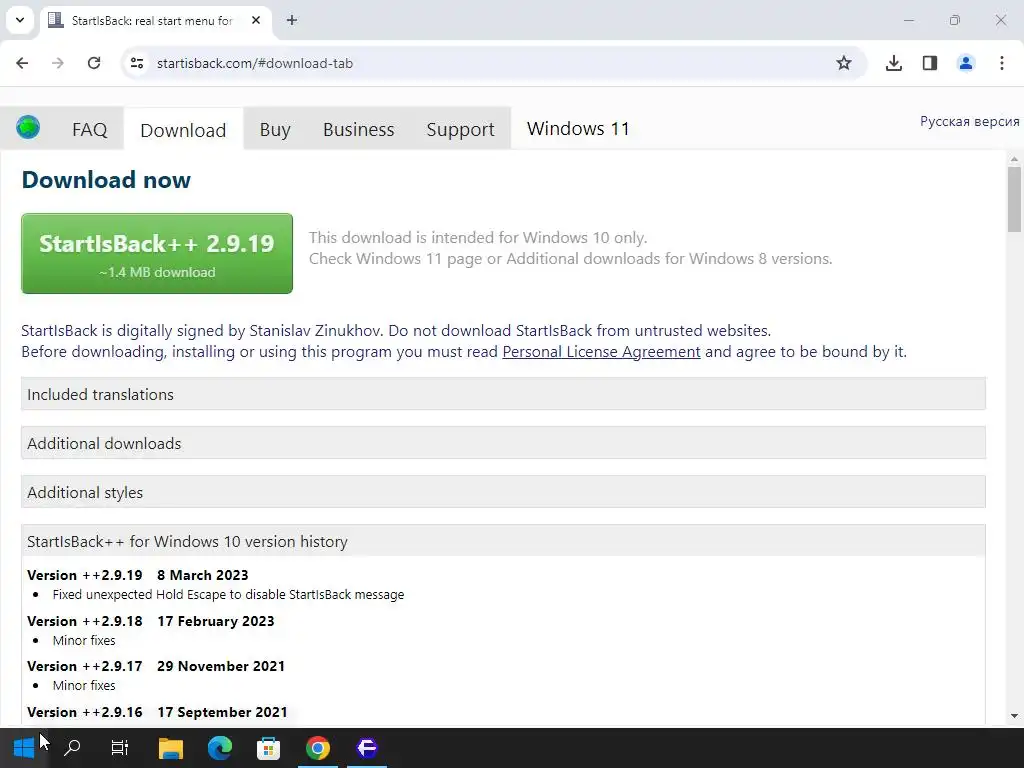Open site information icon in address bar

pyautogui.click(x=137, y=63)
